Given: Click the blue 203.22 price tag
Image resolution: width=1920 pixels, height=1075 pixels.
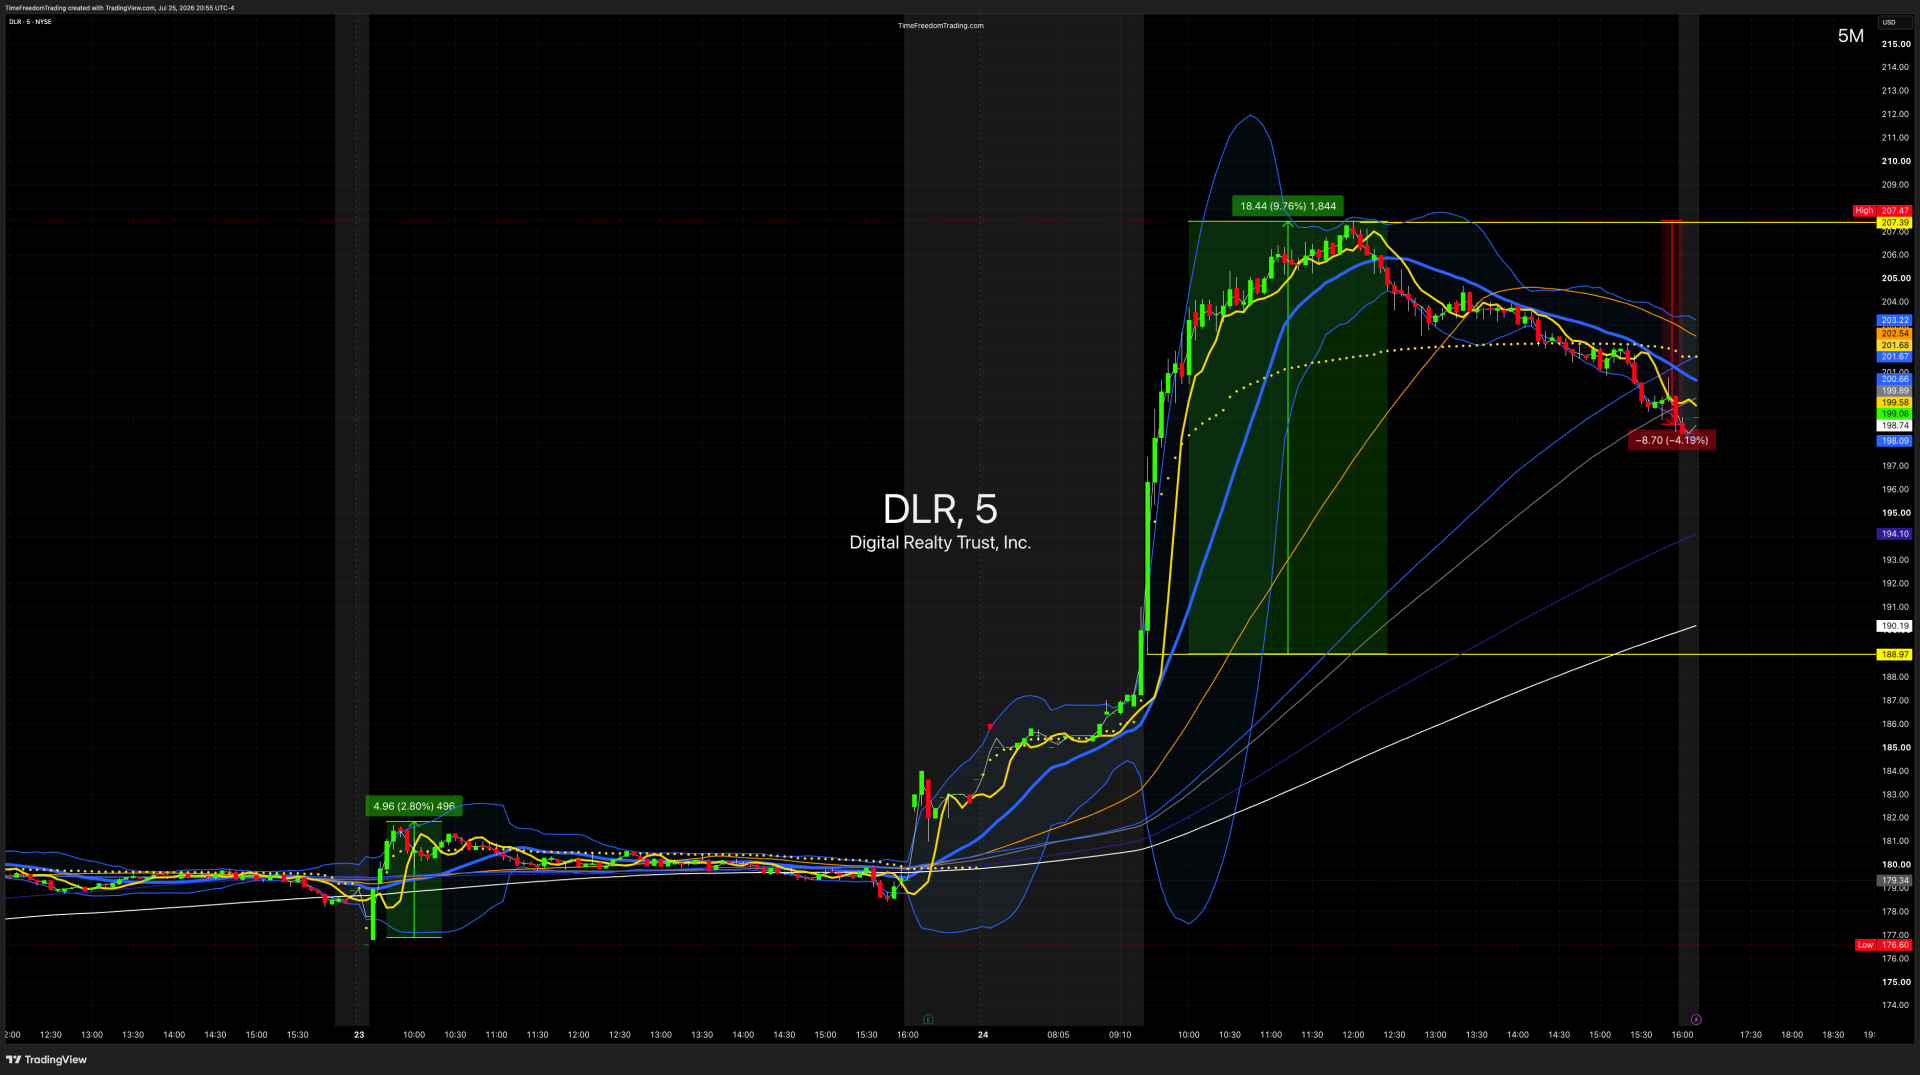Looking at the screenshot, I should tap(1894, 321).
